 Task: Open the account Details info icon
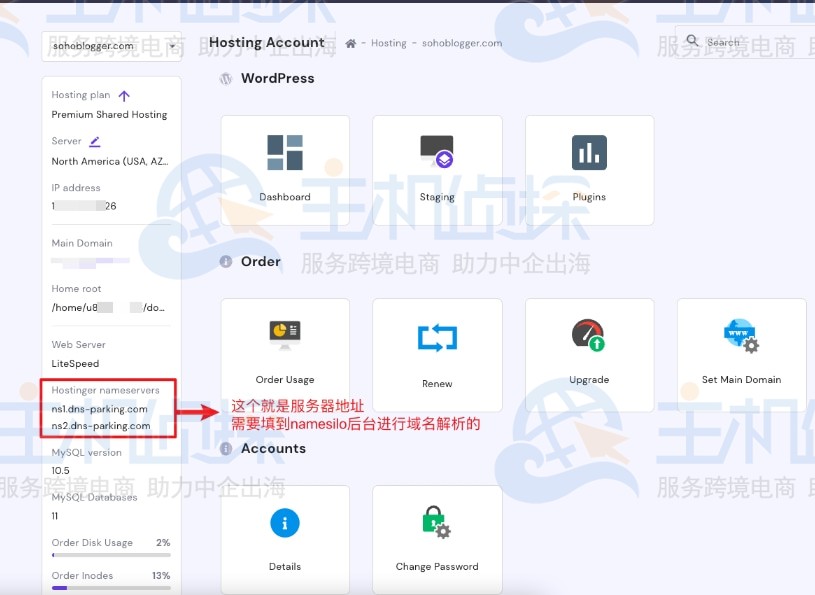tap(285, 523)
